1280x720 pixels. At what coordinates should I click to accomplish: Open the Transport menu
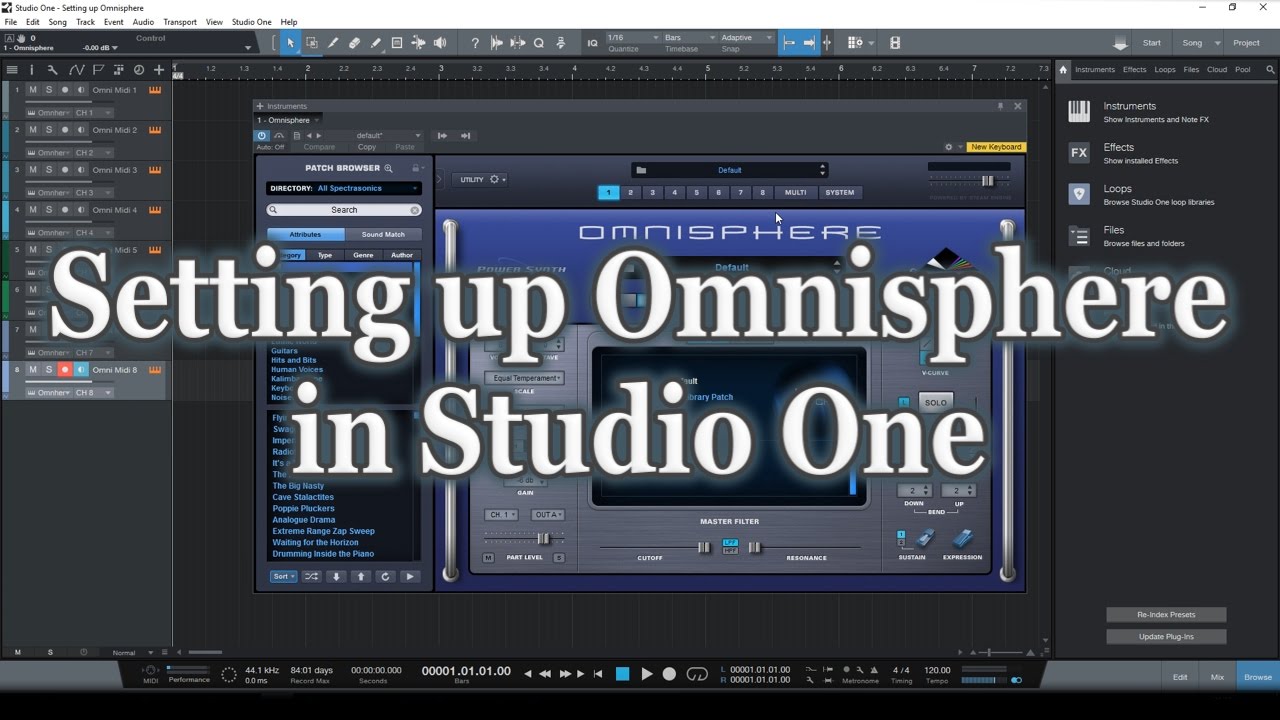[180, 22]
